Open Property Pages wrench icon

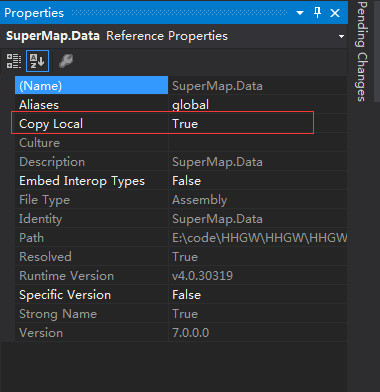[66, 61]
